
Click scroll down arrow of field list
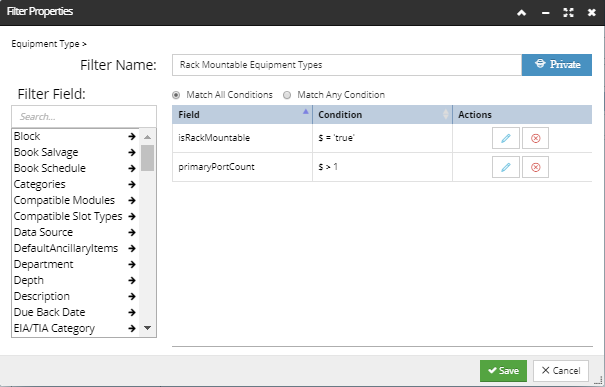tap(147, 328)
